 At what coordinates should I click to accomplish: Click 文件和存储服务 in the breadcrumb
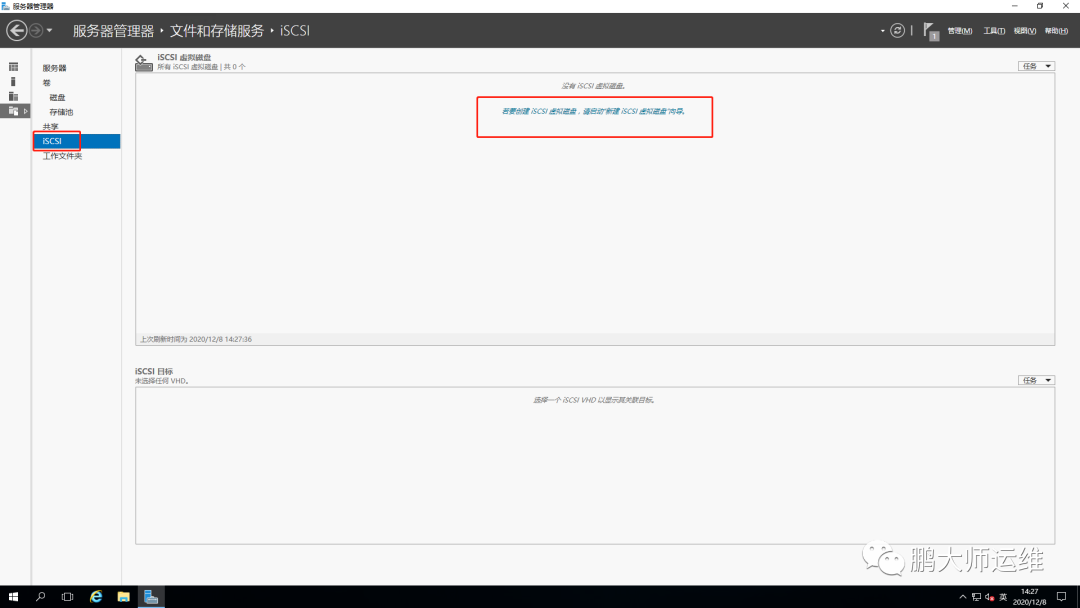(x=217, y=31)
